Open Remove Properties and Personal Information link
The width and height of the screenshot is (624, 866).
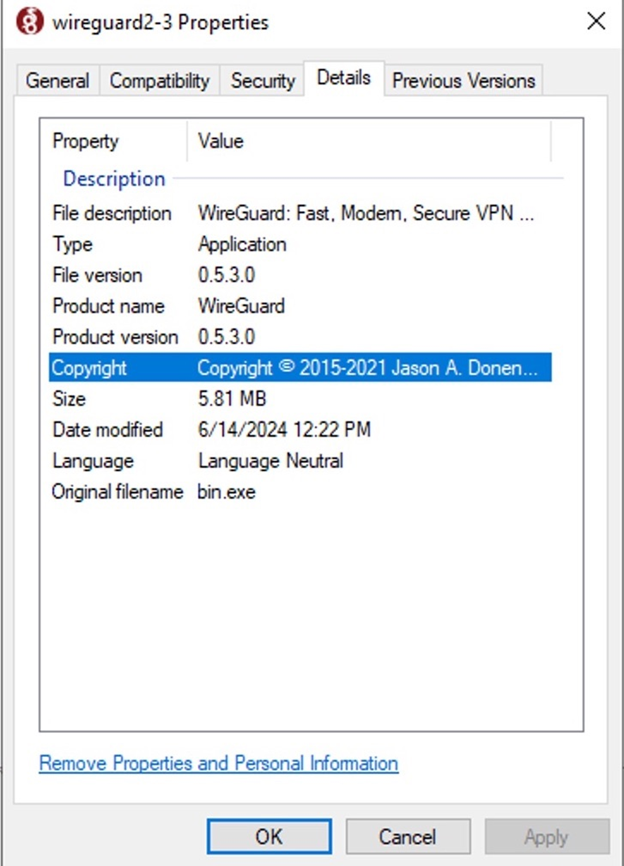coord(218,763)
